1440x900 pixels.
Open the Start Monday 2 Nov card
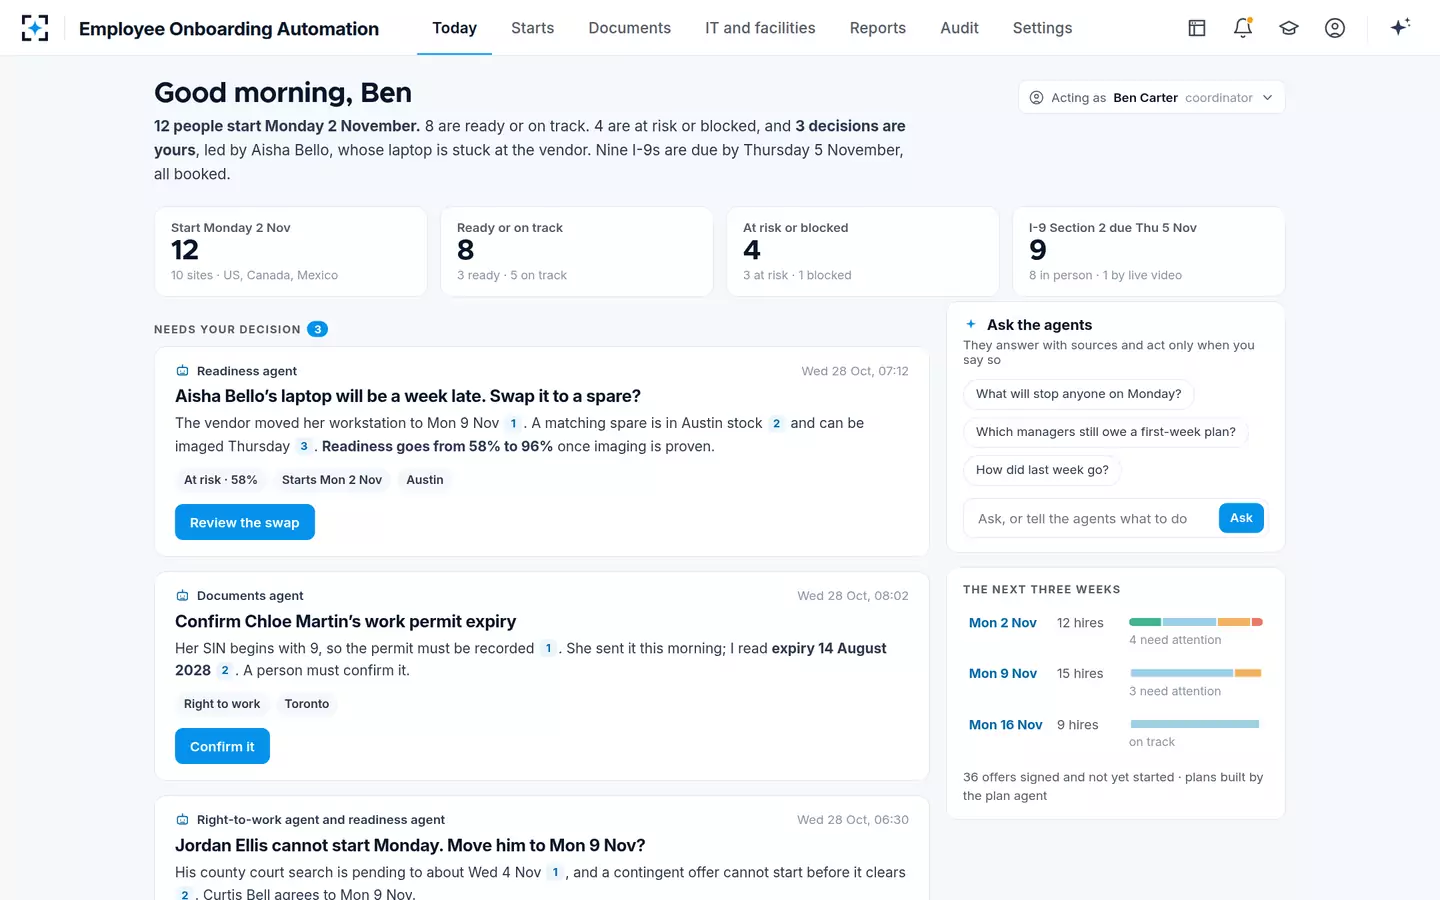click(x=291, y=251)
